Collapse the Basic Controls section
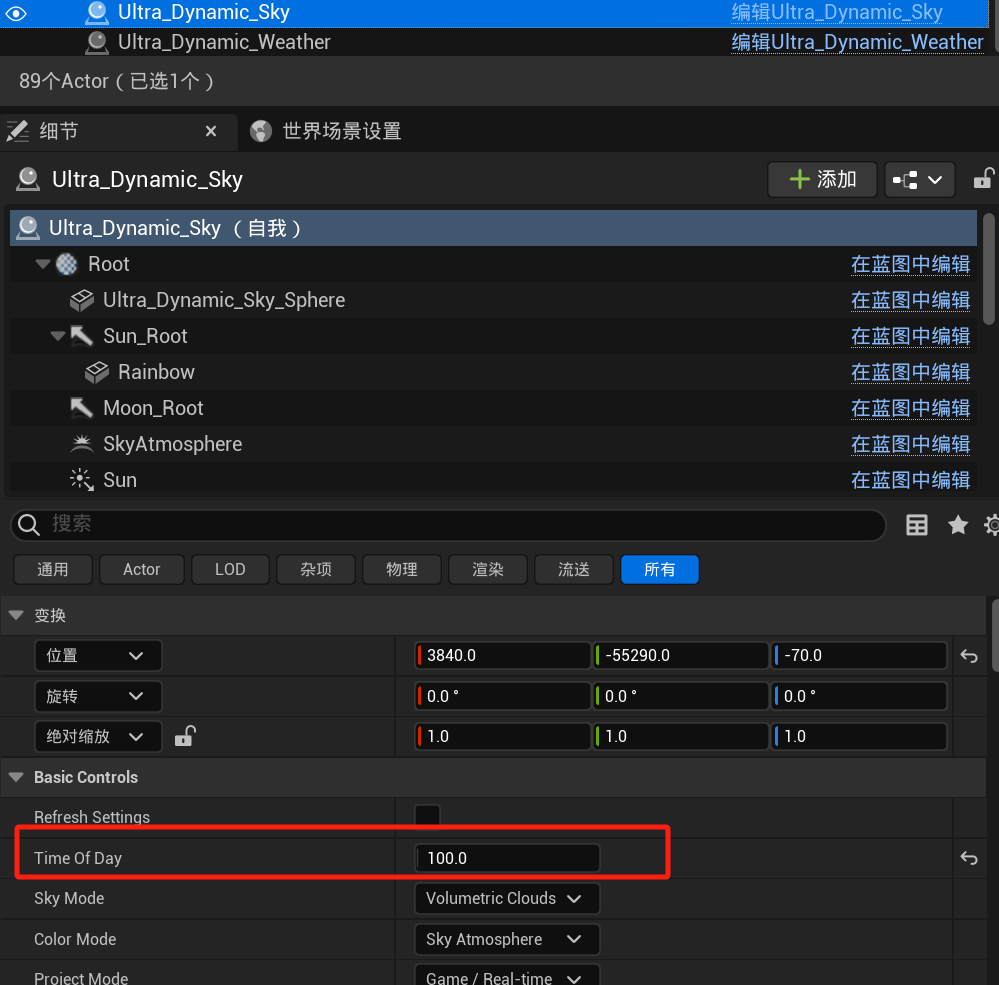The width and height of the screenshot is (999, 985). point(16,777)
